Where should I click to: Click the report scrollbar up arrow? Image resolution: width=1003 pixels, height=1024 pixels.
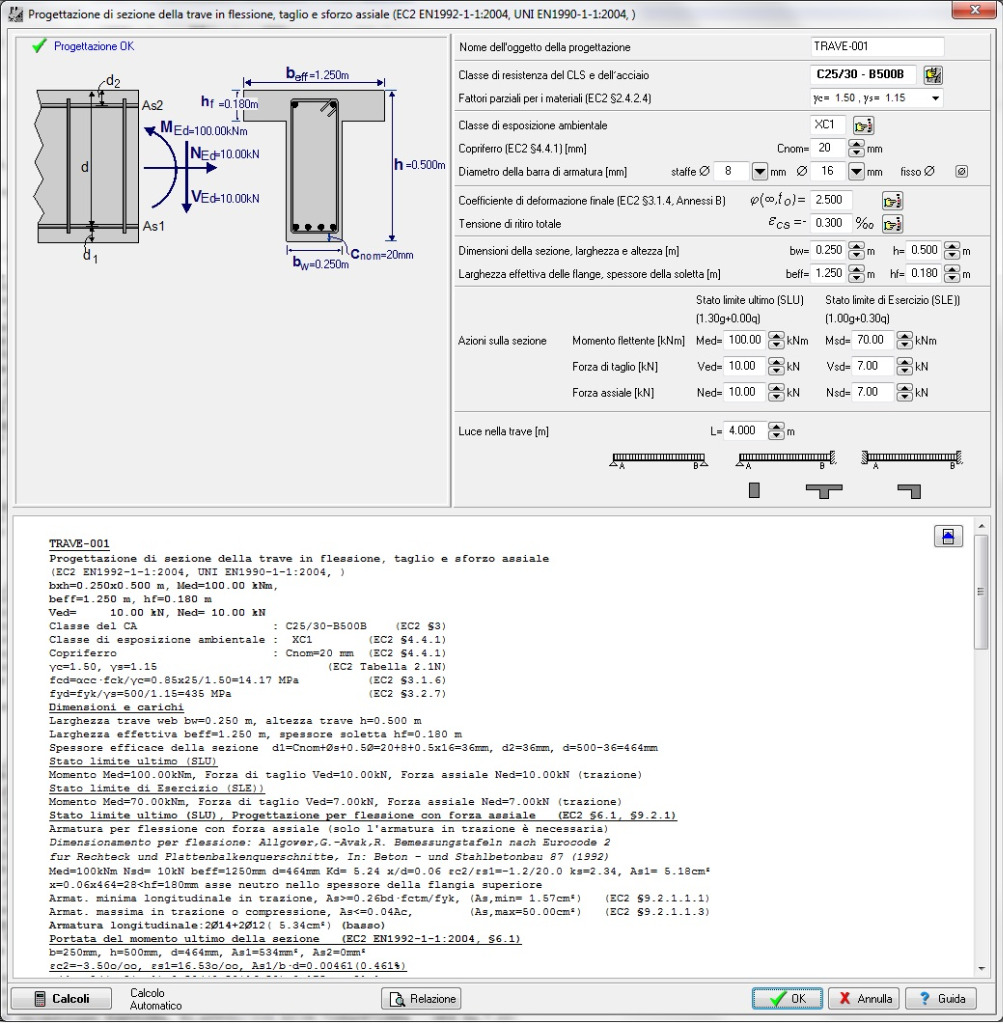[981, 526]
